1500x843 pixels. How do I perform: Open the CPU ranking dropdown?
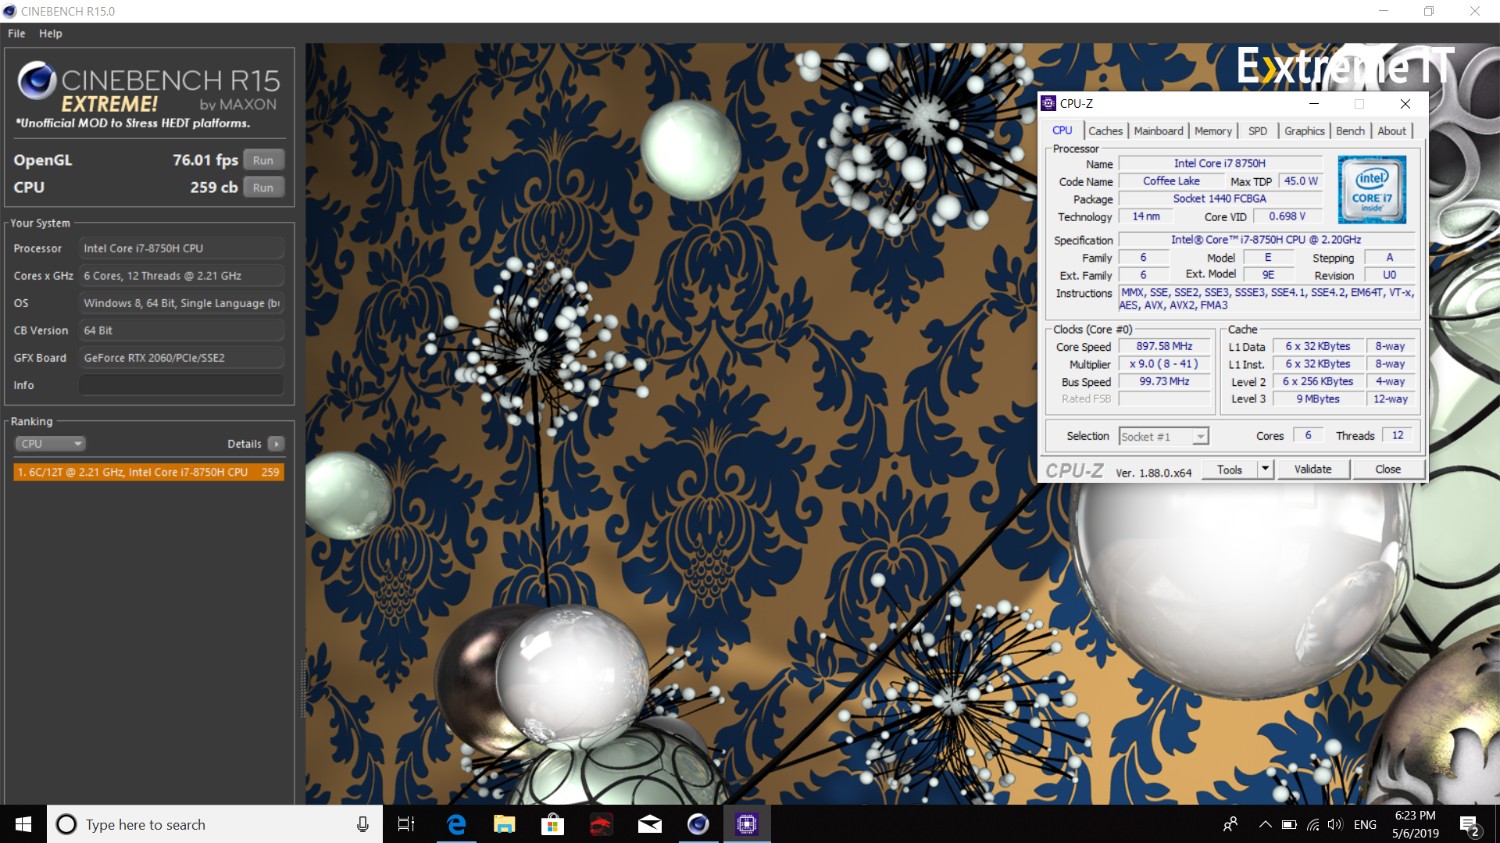49,444
